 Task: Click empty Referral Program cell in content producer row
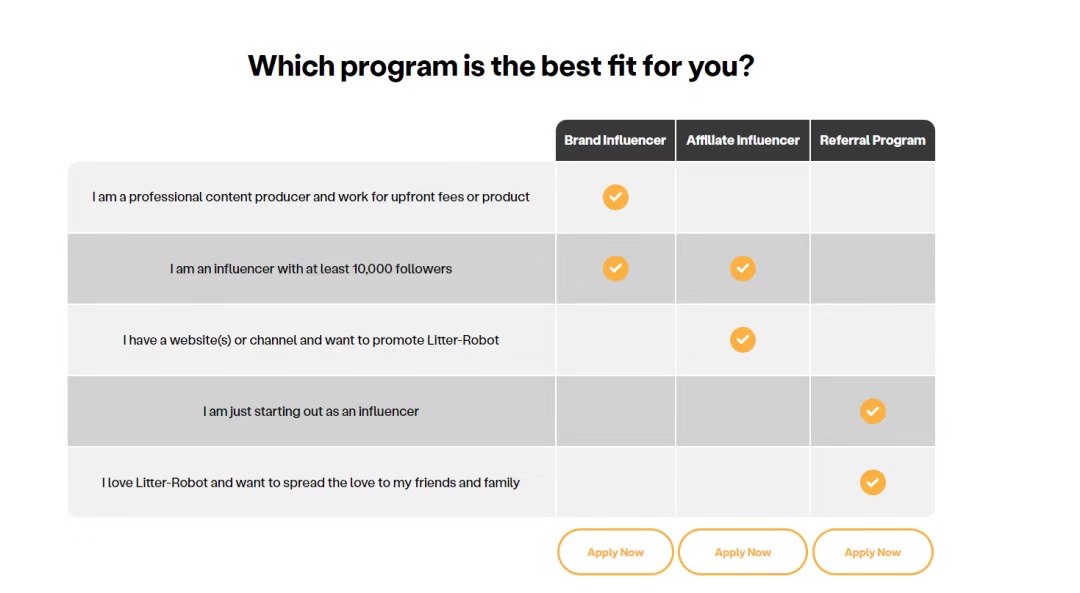(873, 197)
